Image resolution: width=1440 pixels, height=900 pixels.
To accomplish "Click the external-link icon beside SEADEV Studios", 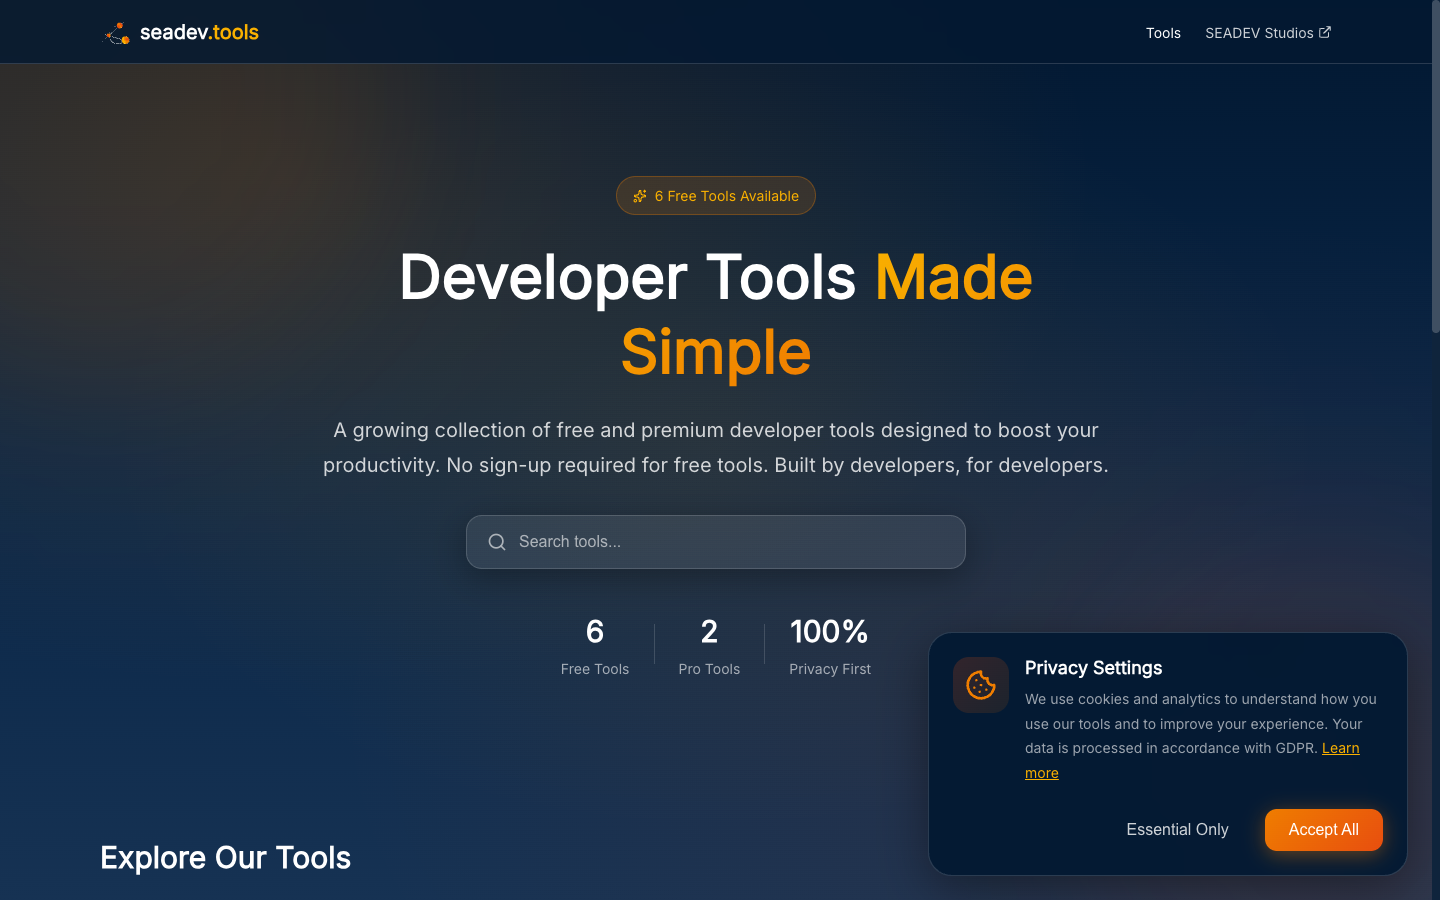I will [x=1325, y=31].
